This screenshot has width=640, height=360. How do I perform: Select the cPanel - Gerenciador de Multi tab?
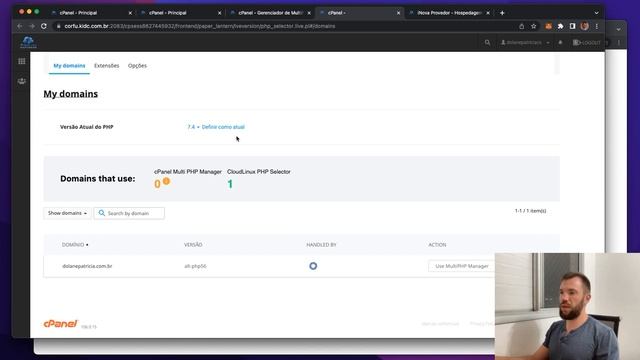[x=270, y=13]
